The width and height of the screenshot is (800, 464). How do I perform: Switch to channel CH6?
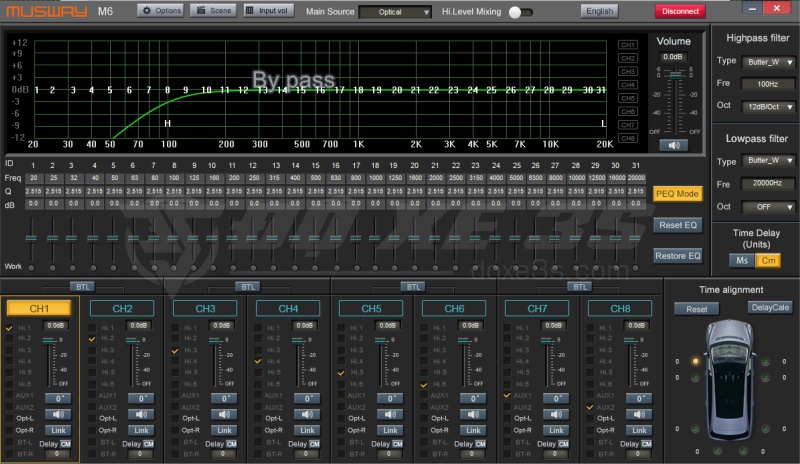454,308
